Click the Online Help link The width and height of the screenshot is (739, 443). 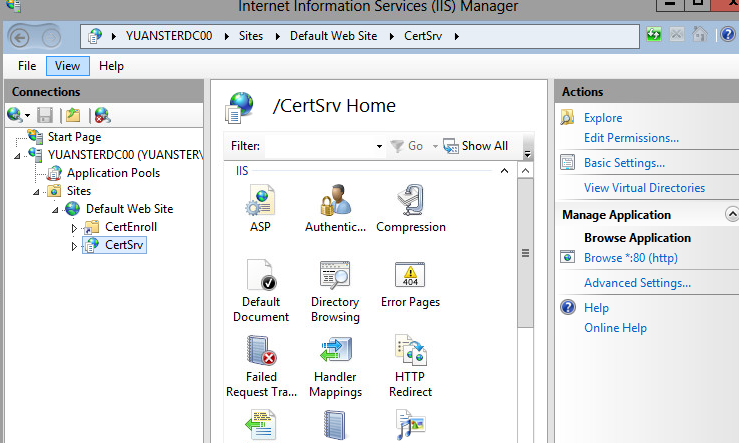click(615, 328)
